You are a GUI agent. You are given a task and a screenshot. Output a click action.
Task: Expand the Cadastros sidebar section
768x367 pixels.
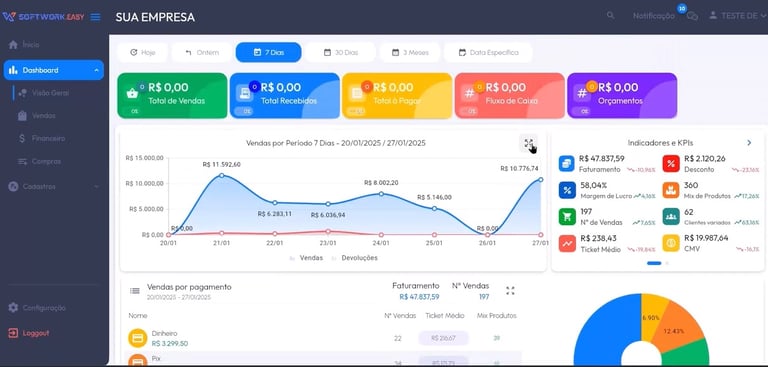[54, 187]
